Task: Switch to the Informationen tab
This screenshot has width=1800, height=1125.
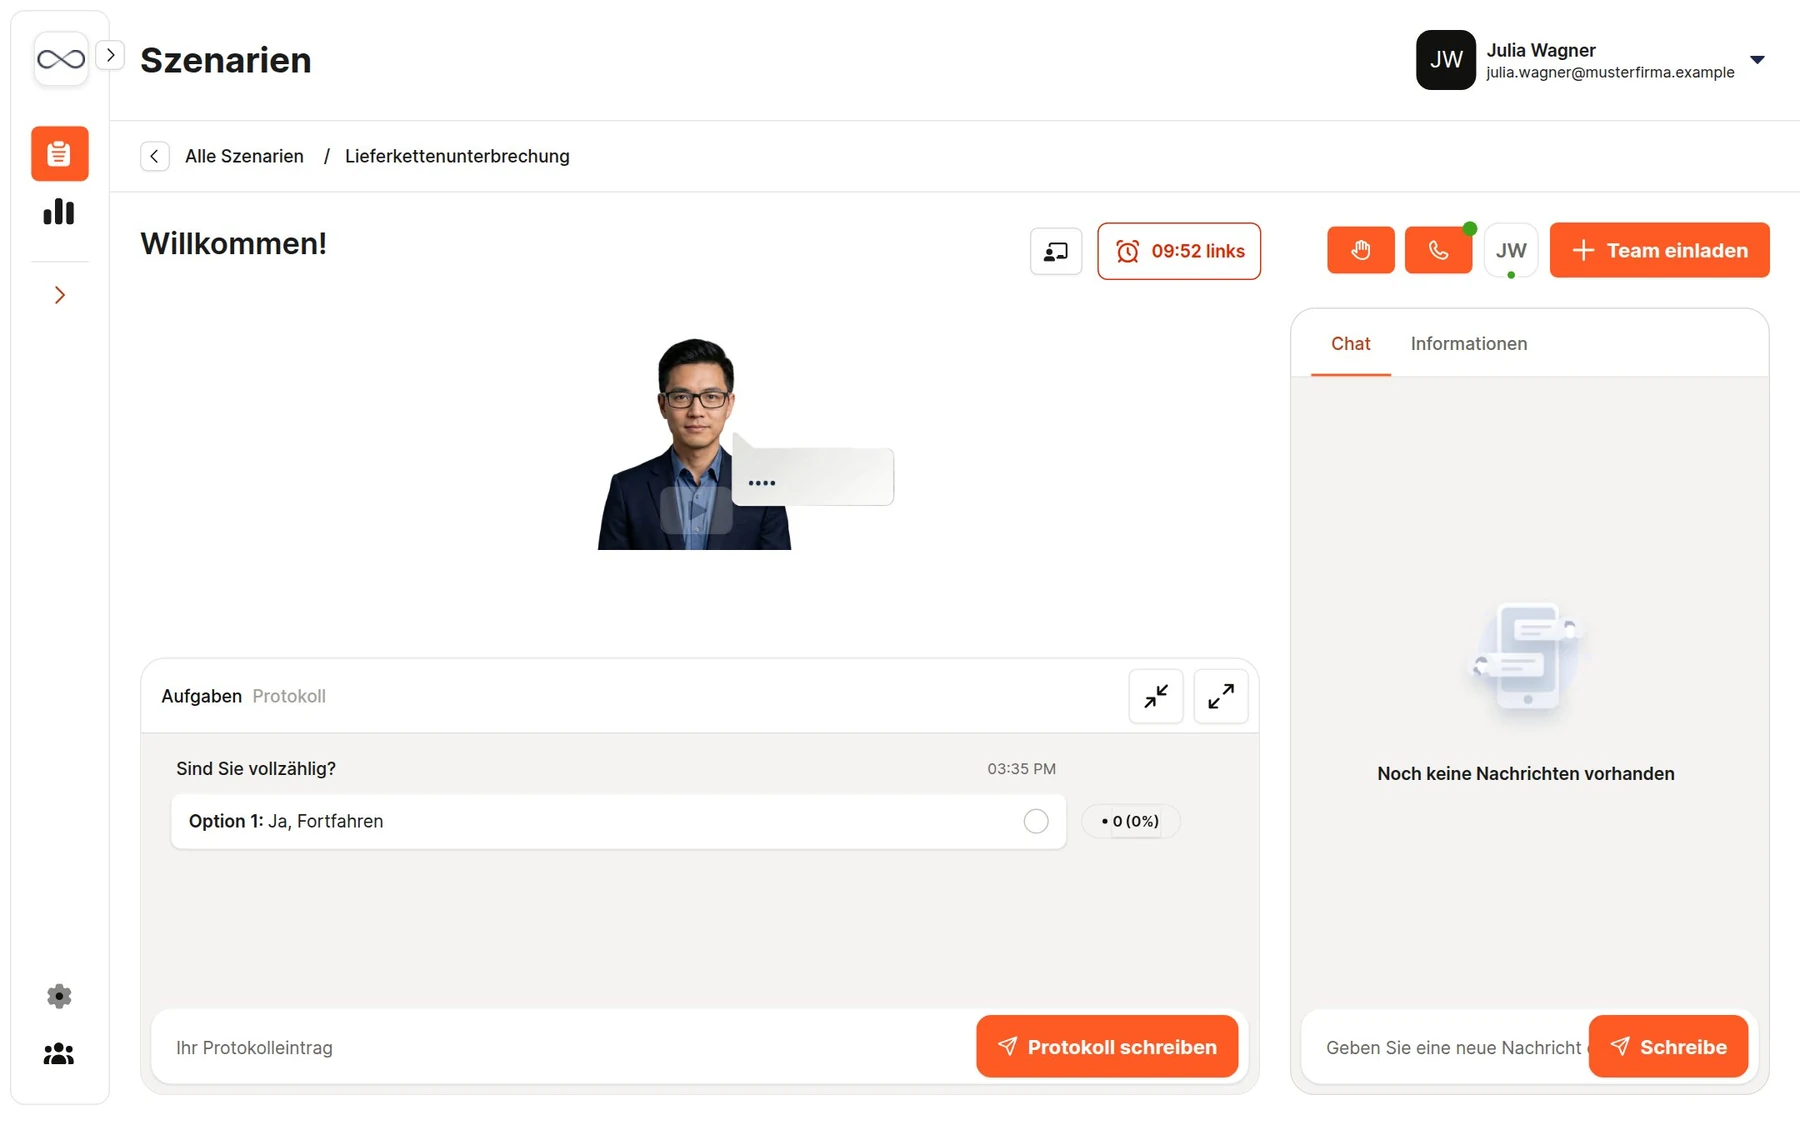Action: pyautogui.click(x=1468, y=344)
